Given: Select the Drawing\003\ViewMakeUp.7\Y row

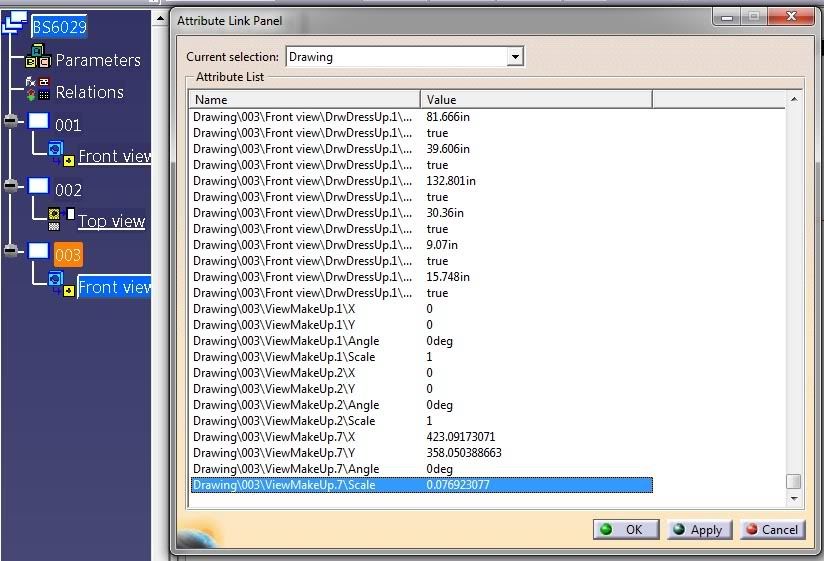Looking at the screenshot, I should click(x=421, y=453).
